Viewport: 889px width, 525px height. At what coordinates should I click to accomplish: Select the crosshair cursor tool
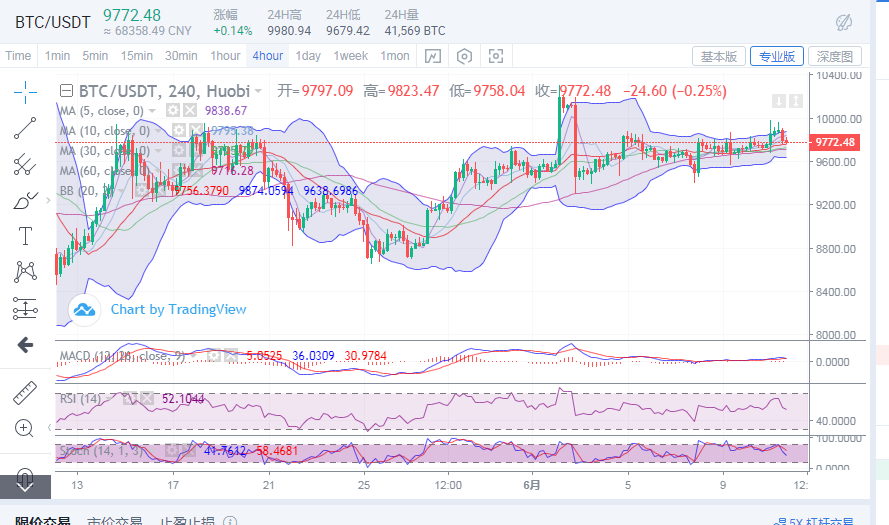click(25, 91)
